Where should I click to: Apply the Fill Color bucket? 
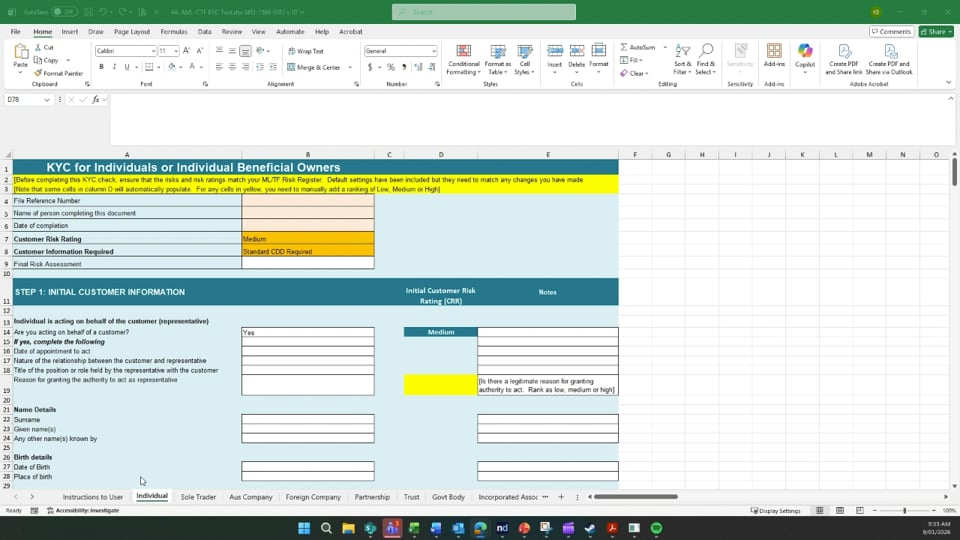point(172,67)
